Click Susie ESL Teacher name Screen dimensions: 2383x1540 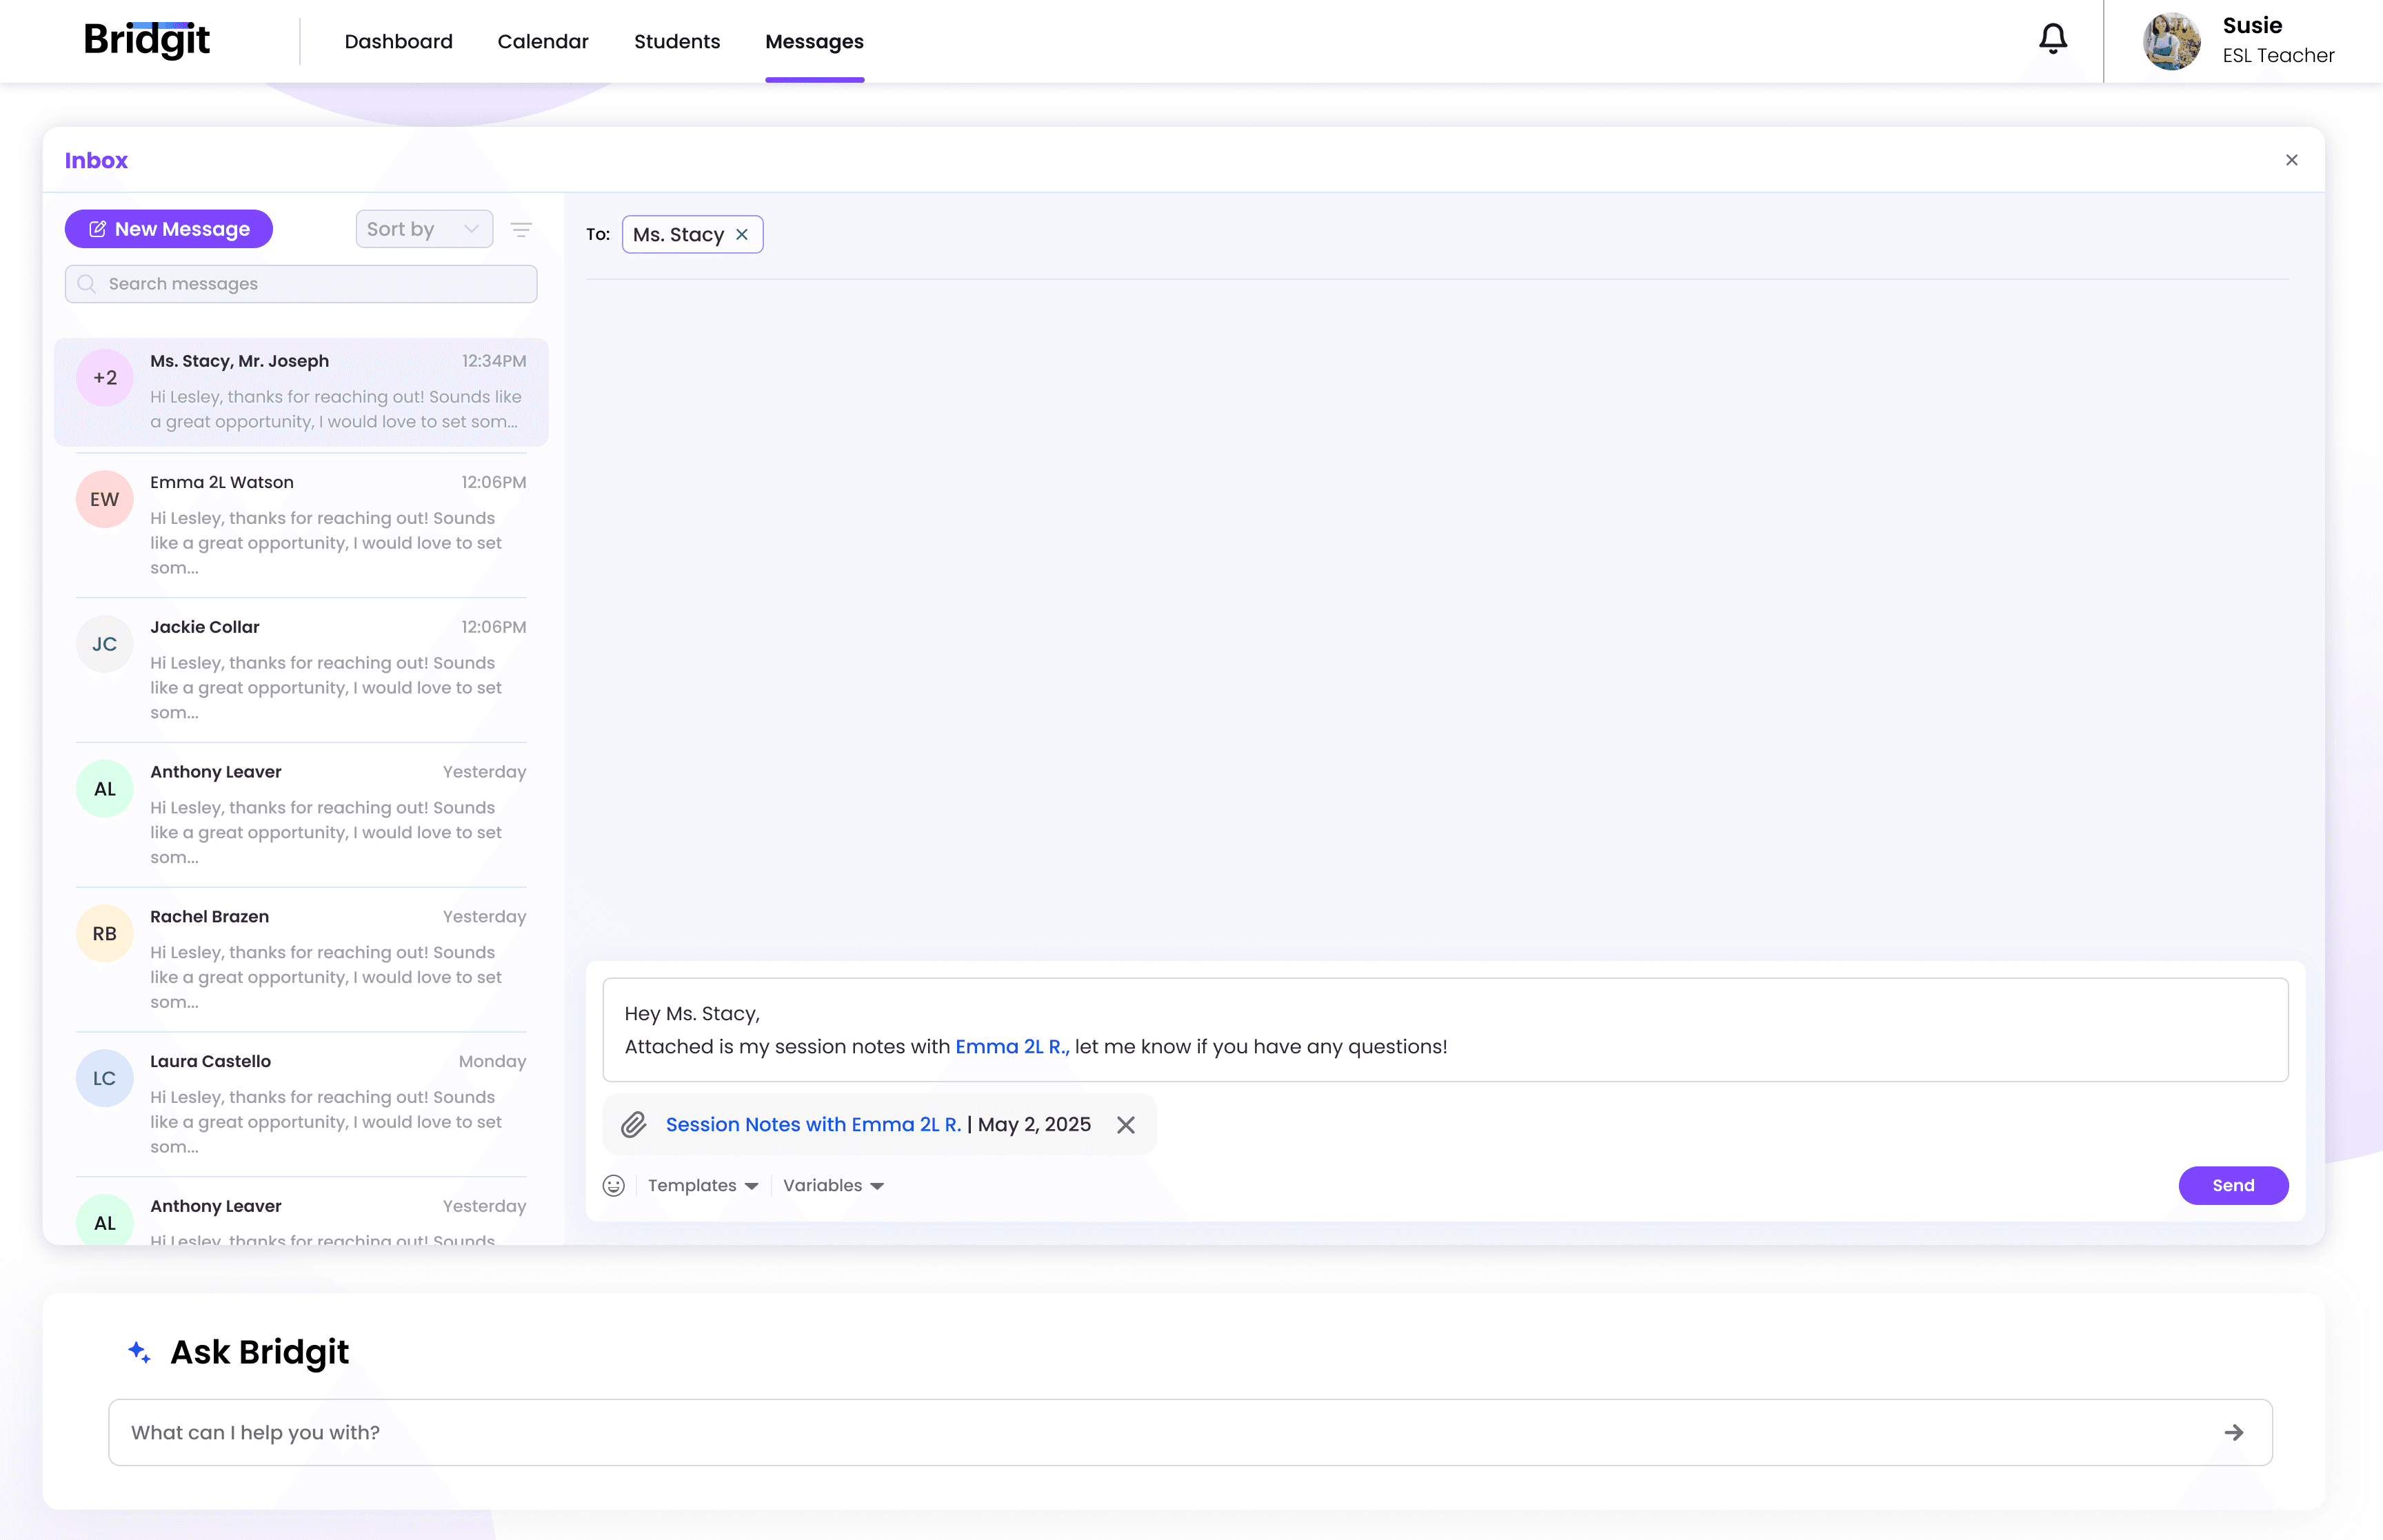[x=2278, y=41]
